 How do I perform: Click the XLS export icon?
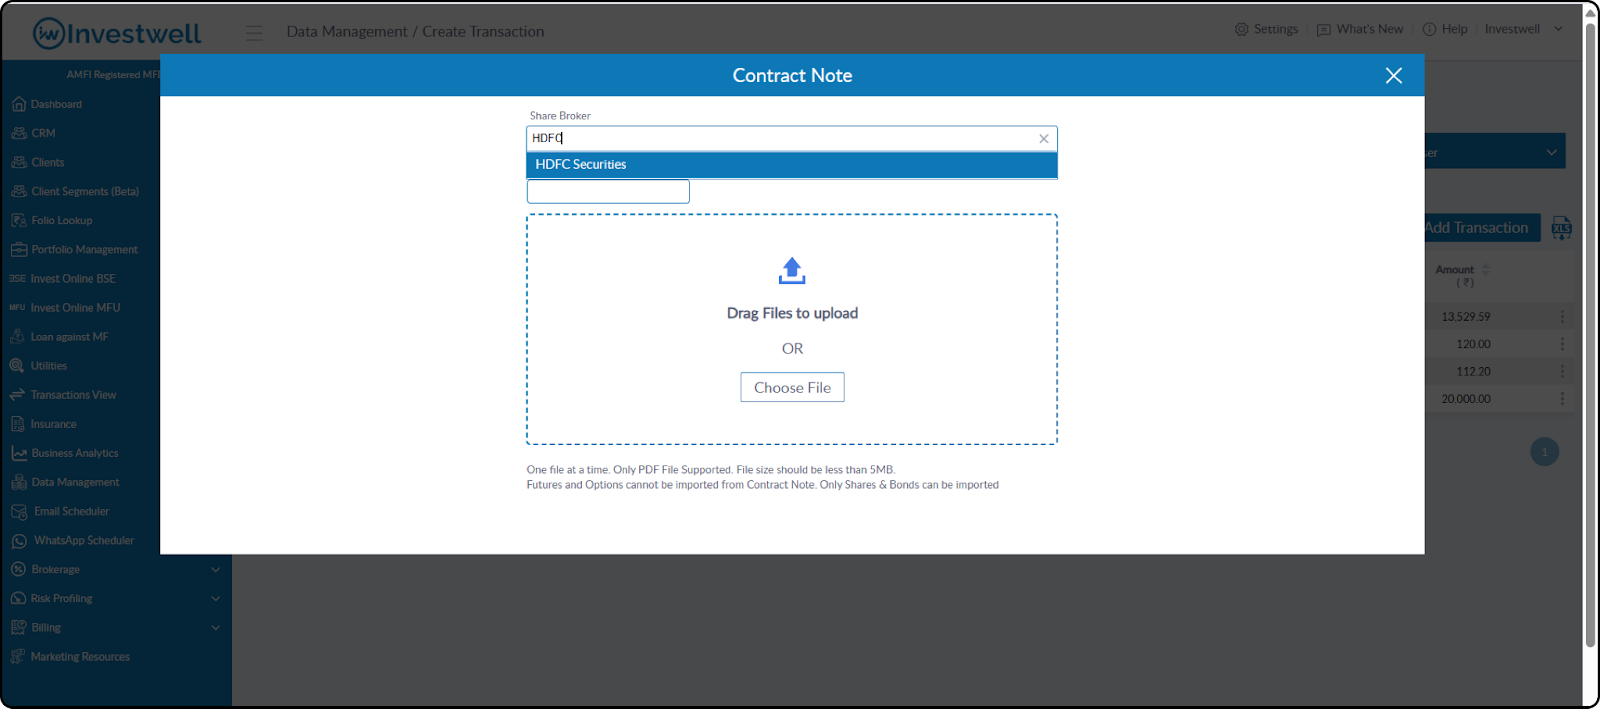(1561, 228)
